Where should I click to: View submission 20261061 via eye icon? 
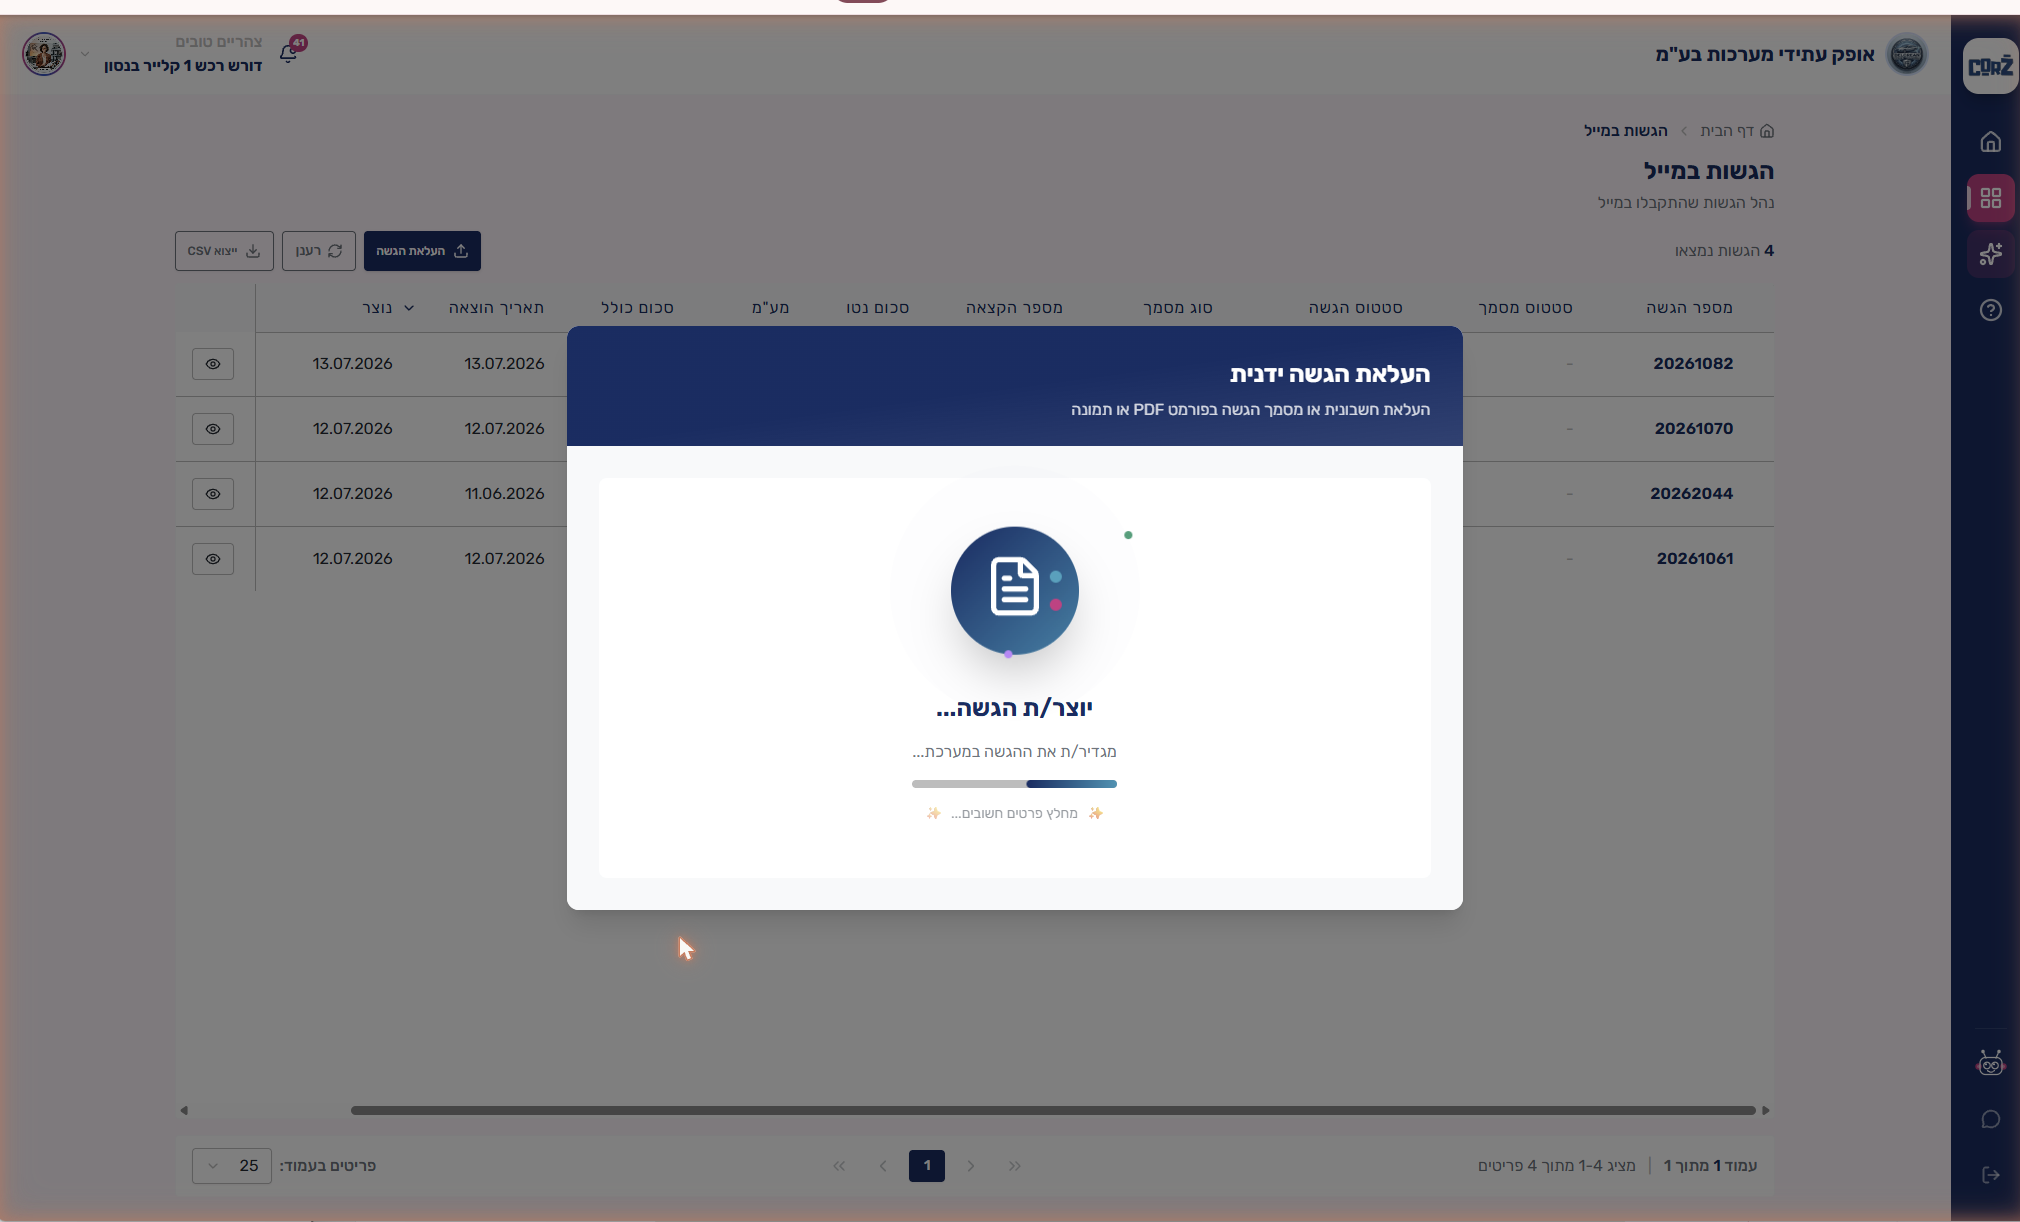[x=213, y=559]
